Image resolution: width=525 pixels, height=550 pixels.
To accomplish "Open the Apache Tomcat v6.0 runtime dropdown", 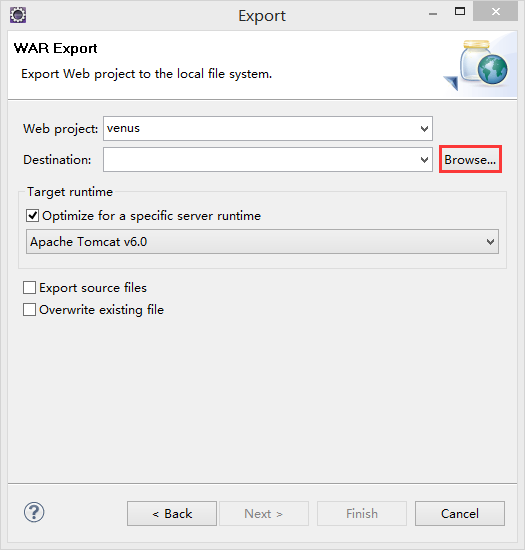I will 262,242.
